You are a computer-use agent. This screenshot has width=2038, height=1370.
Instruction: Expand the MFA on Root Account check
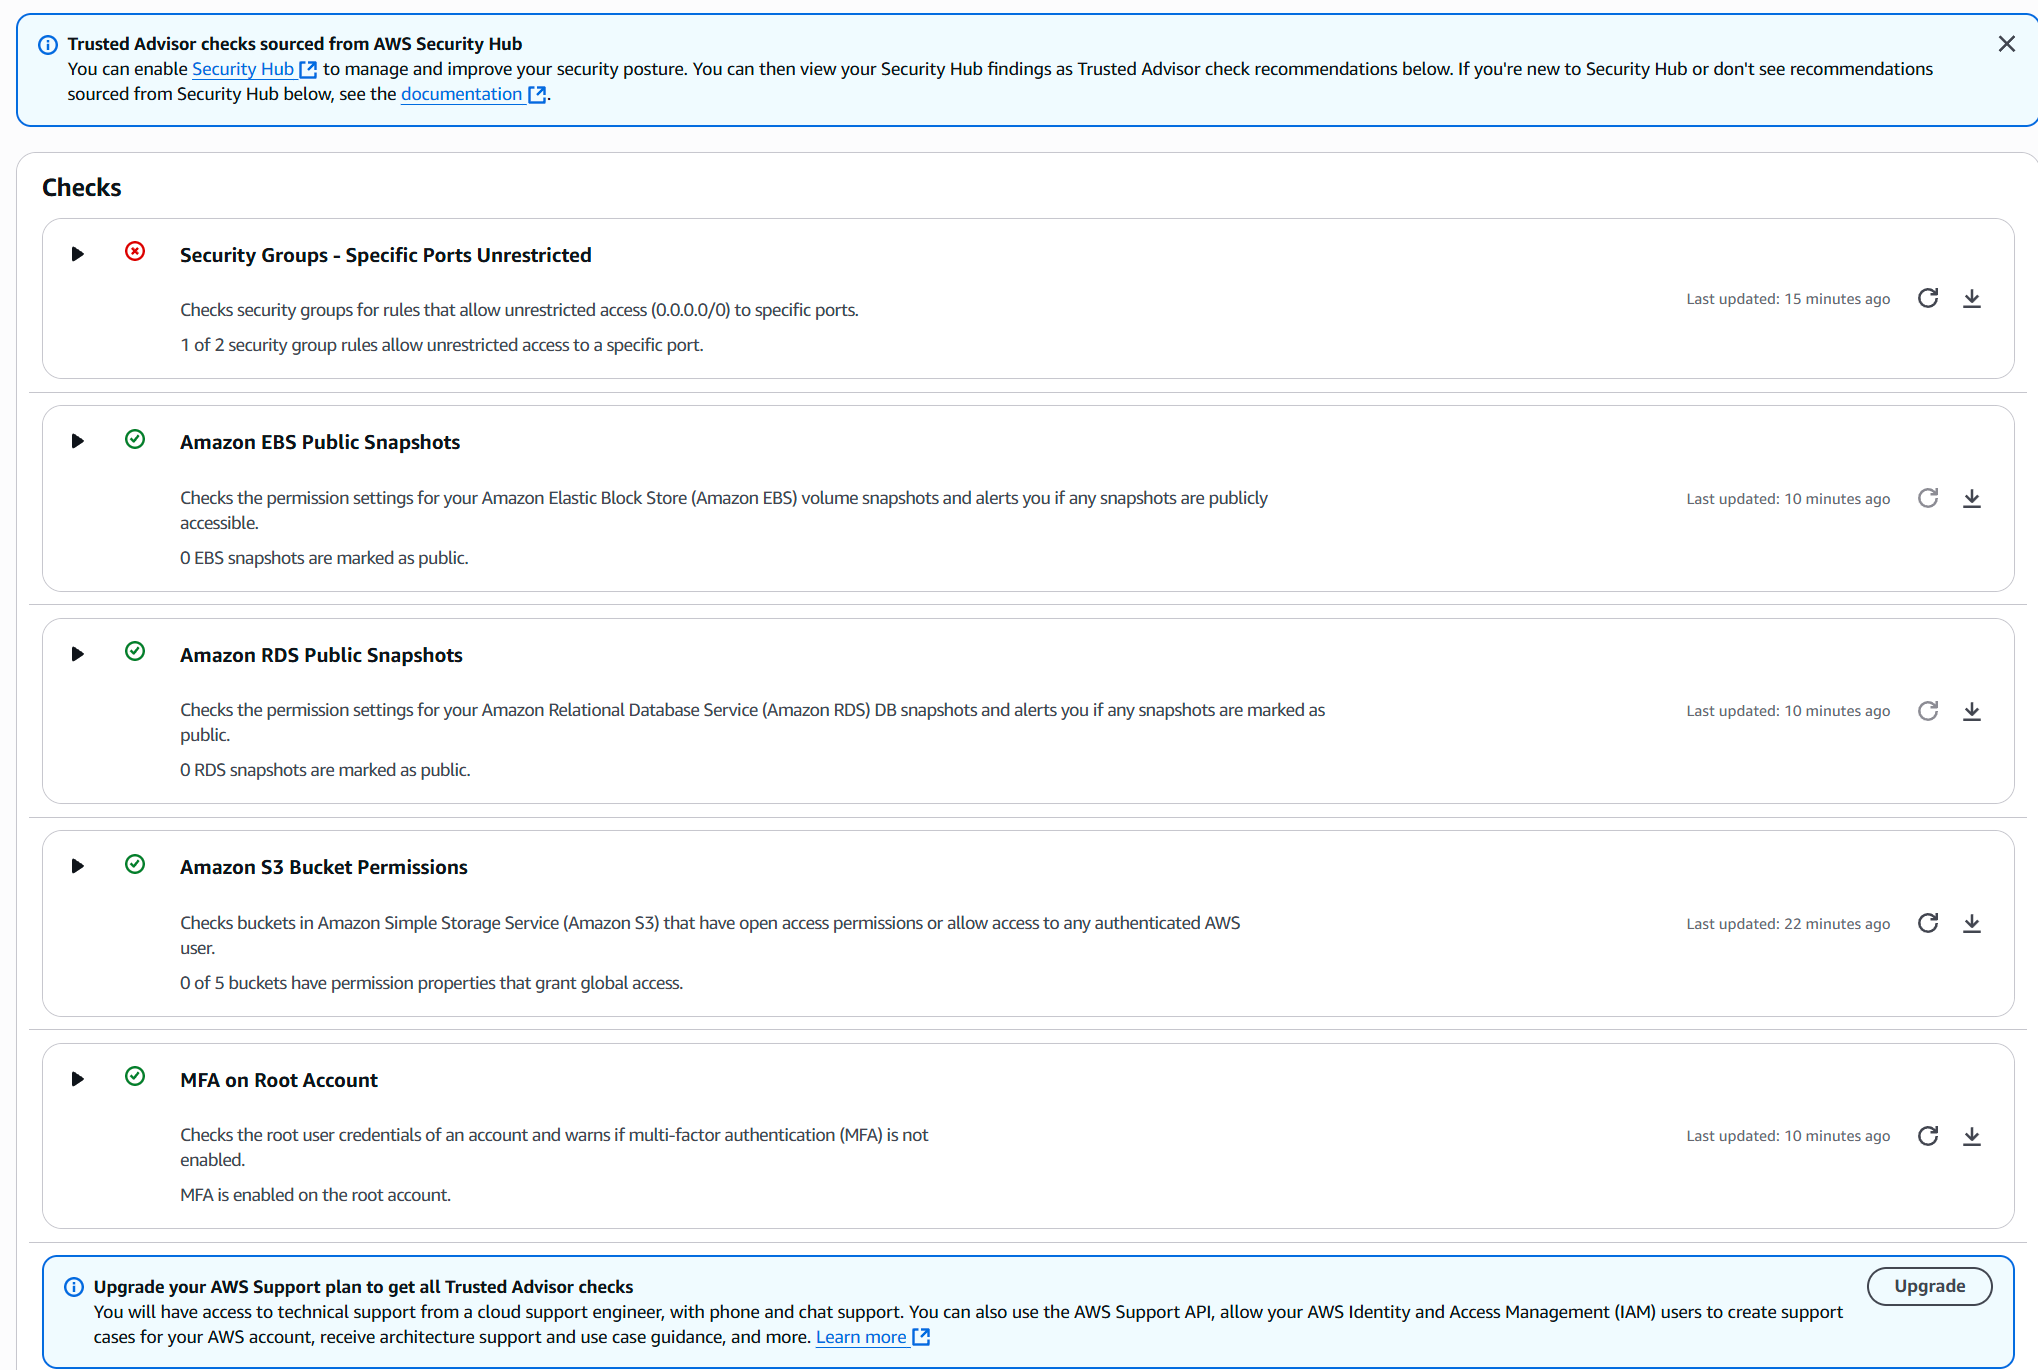77,1079
